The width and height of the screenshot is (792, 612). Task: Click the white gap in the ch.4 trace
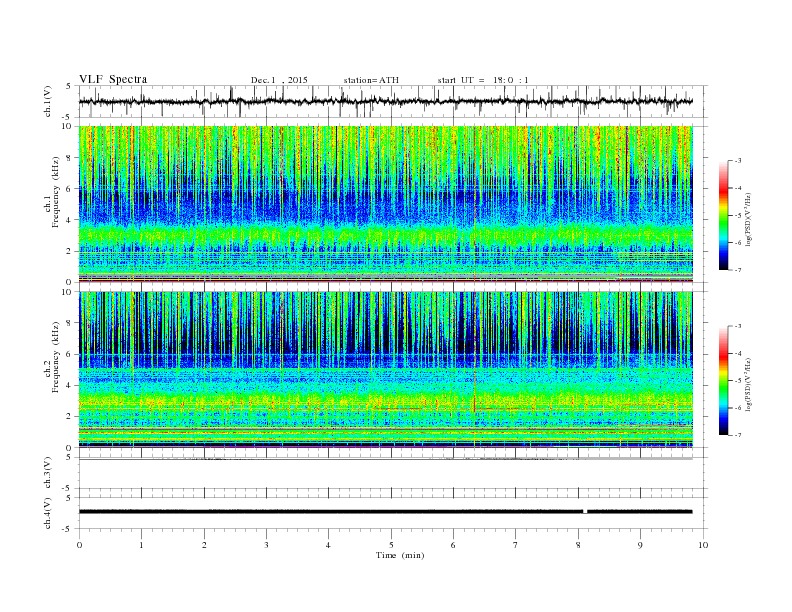tap(585, 512)
